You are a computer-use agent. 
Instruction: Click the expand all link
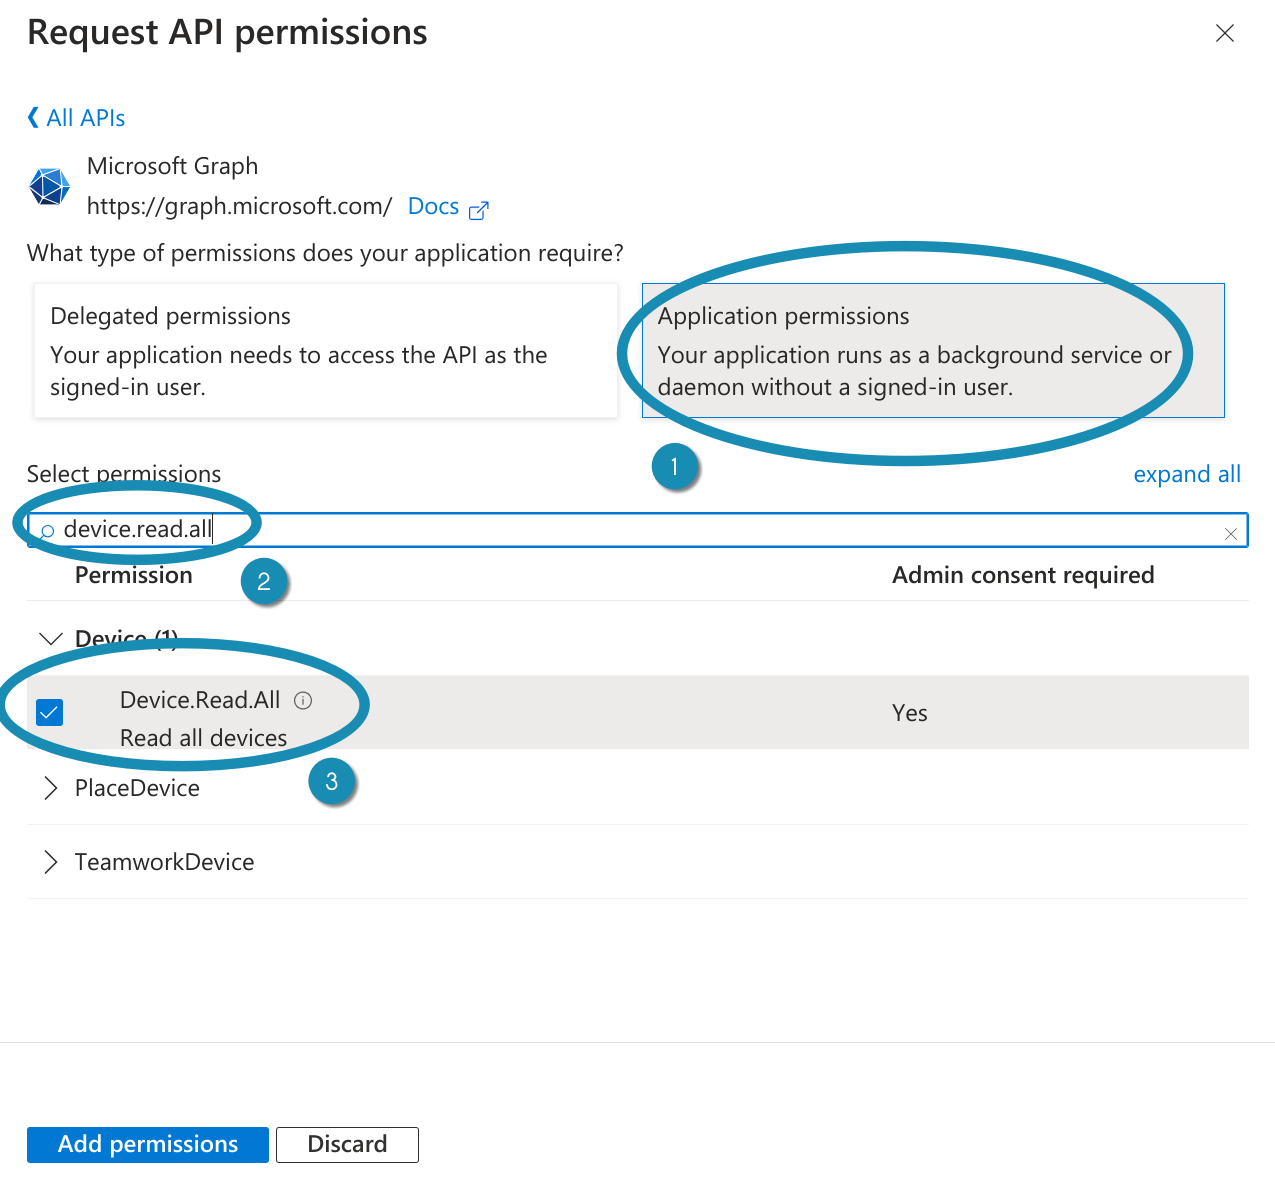coord(1186,474)
